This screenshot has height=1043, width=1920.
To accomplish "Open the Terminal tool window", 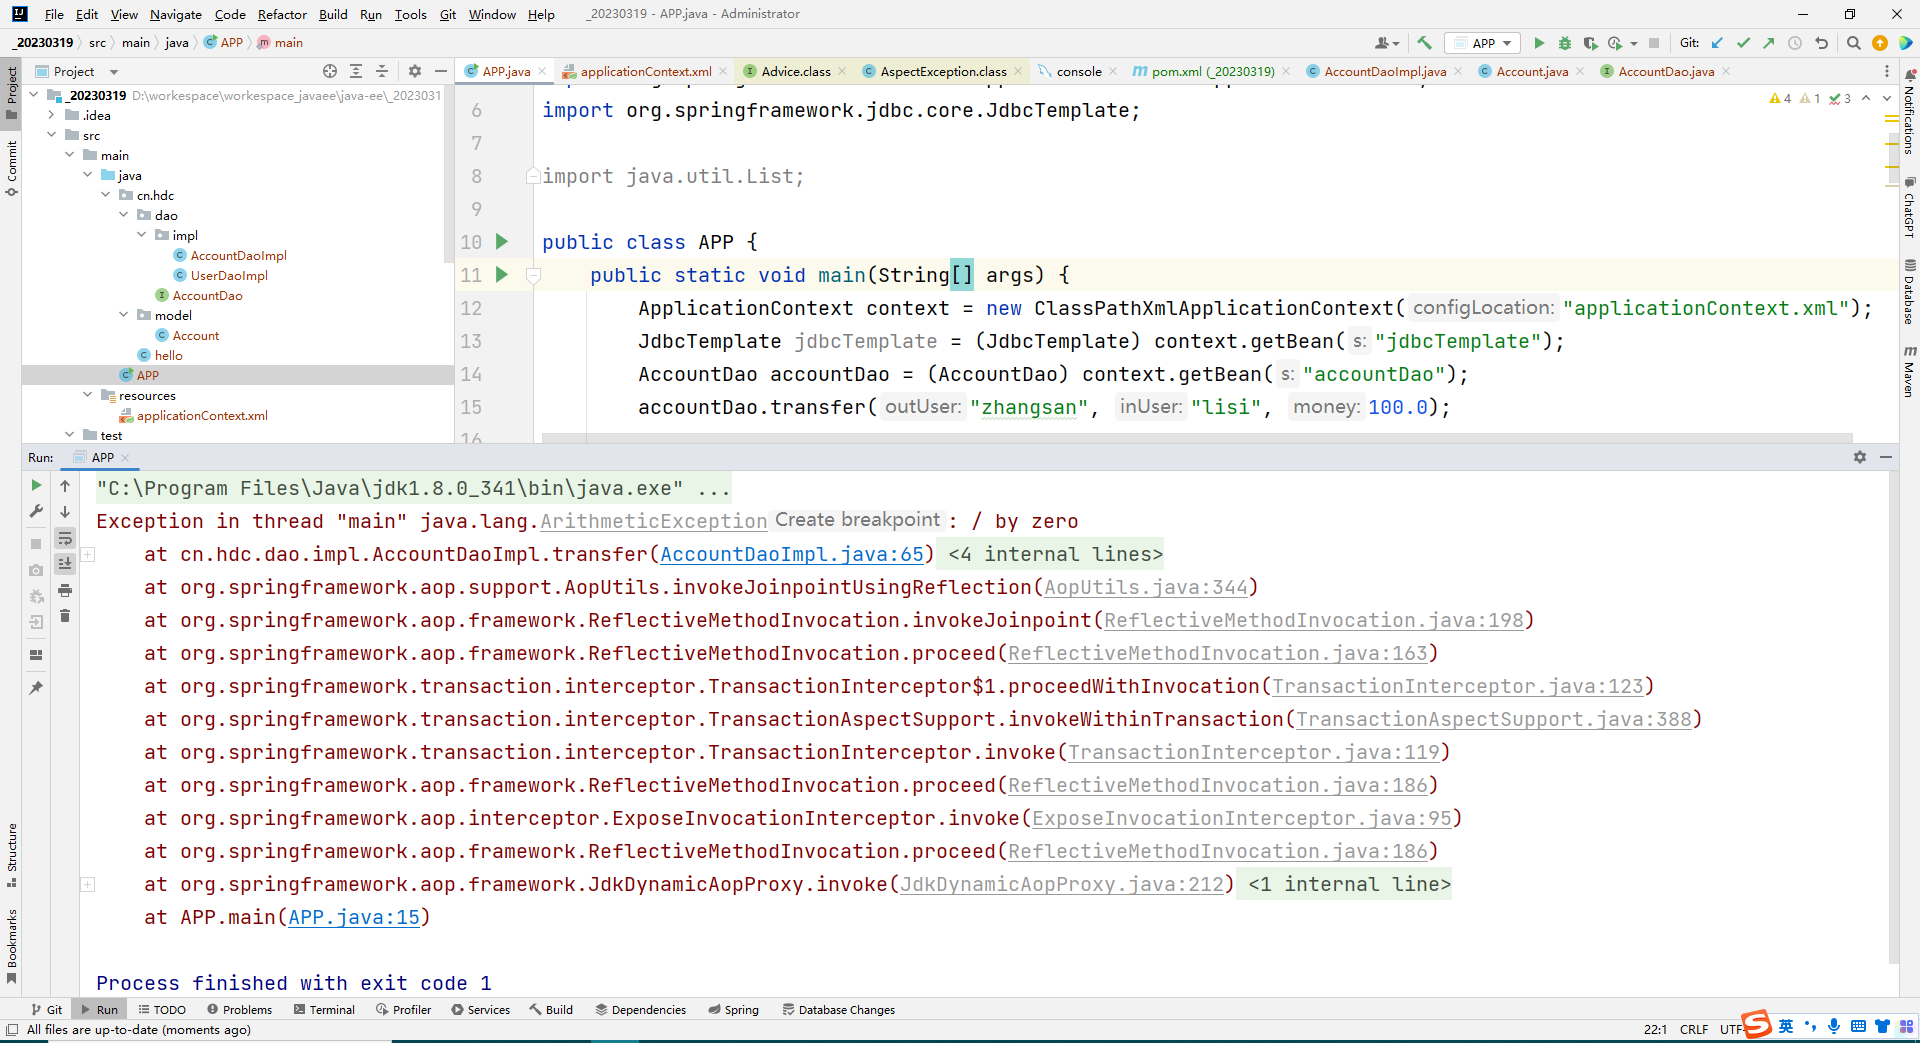I will click(x=324, y=1010).
